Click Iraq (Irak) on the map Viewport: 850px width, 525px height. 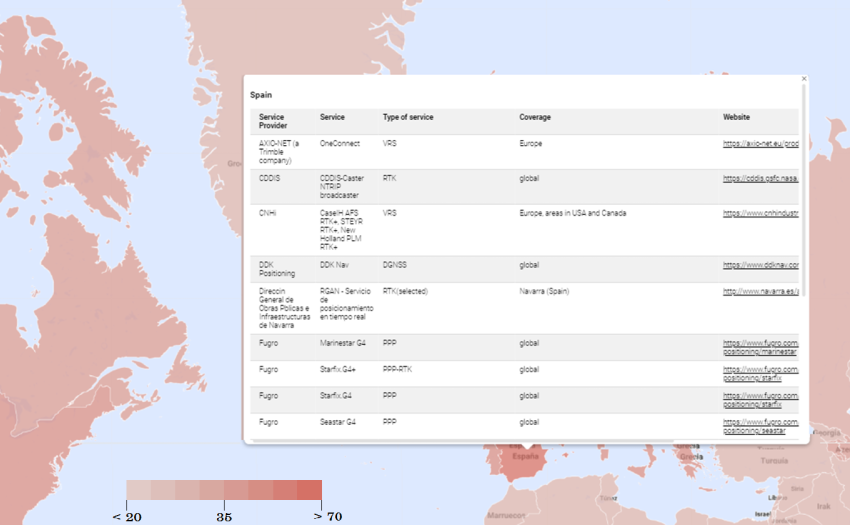pos(823,506)
